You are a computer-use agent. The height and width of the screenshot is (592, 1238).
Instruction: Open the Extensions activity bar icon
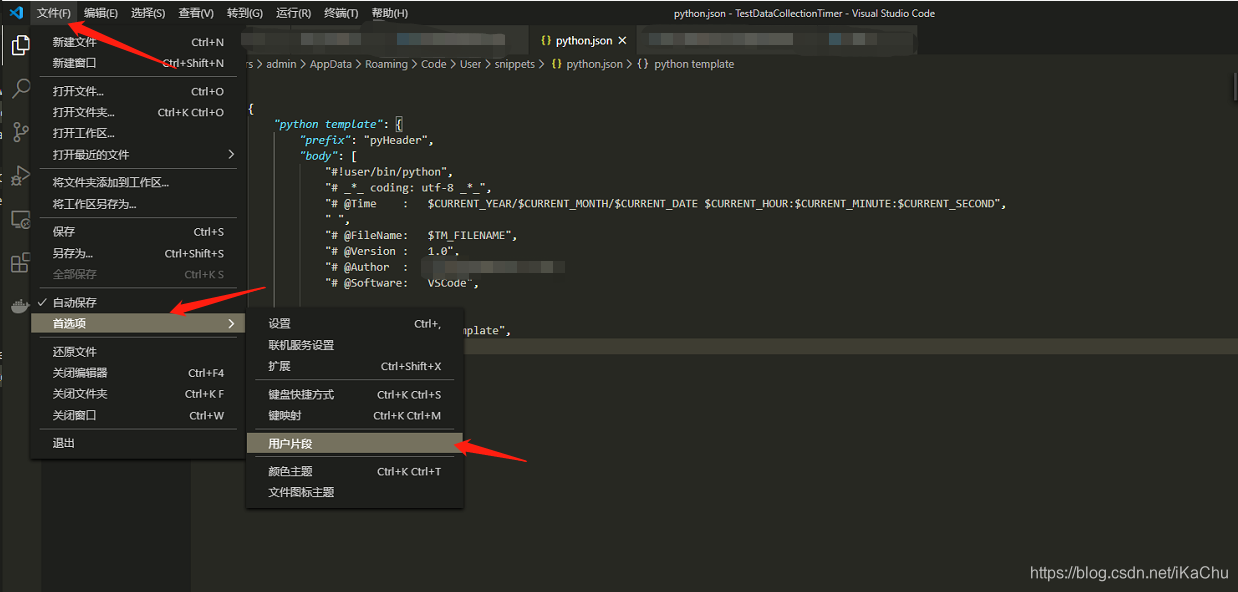click(20, 263)
